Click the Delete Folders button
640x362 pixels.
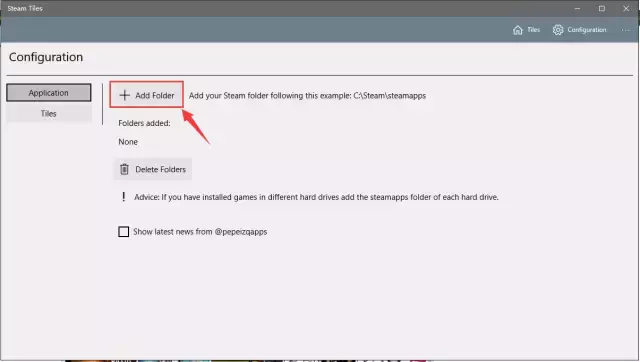(153, 169)
